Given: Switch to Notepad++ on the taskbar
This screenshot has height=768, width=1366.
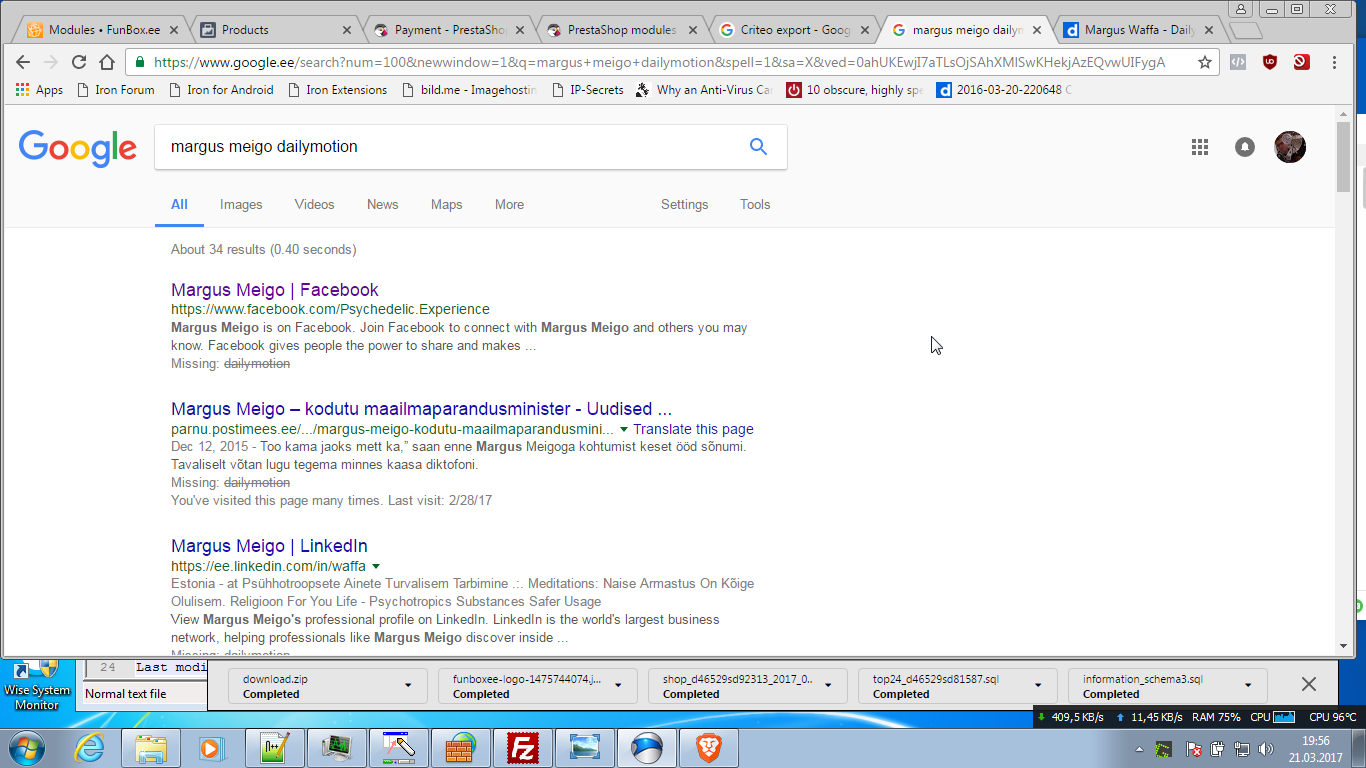Looking at the screenshot, I should 274,748.
